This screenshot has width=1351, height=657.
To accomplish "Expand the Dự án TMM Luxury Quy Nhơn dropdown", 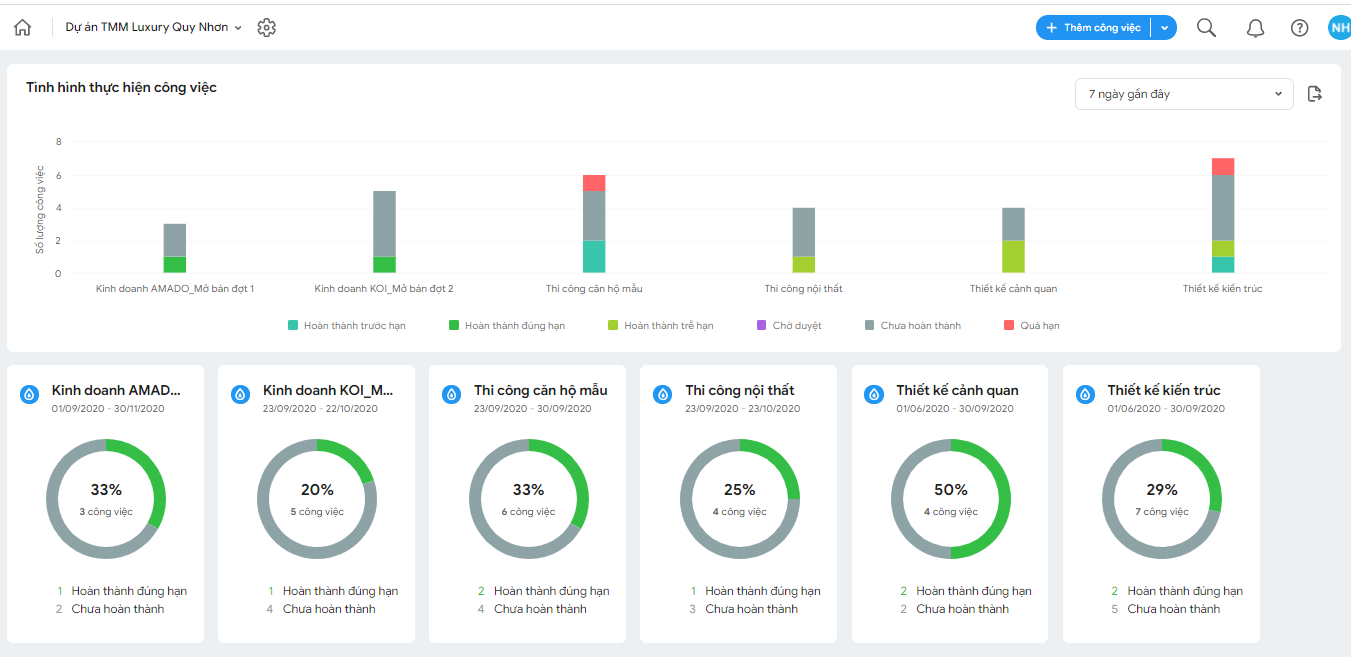I will click(x=154, y=28).
